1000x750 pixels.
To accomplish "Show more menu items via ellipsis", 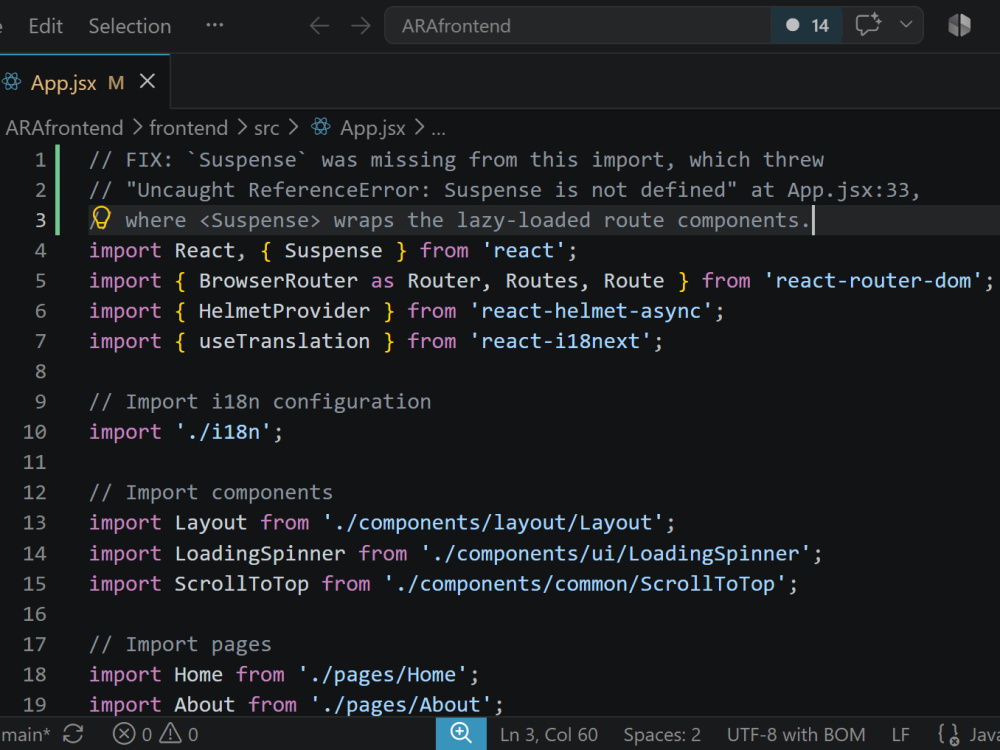I will click(215, 26).
